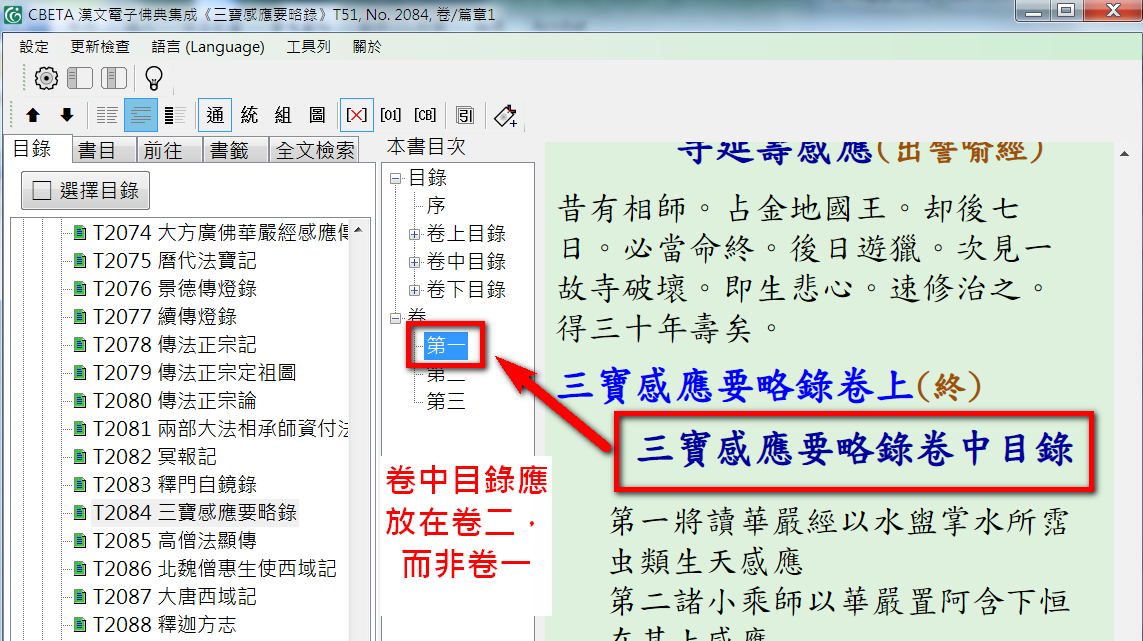This screenshot has height=641, width=1143.
Task: Collapse the 目錄 root tree node
Action: click(396, 178)
